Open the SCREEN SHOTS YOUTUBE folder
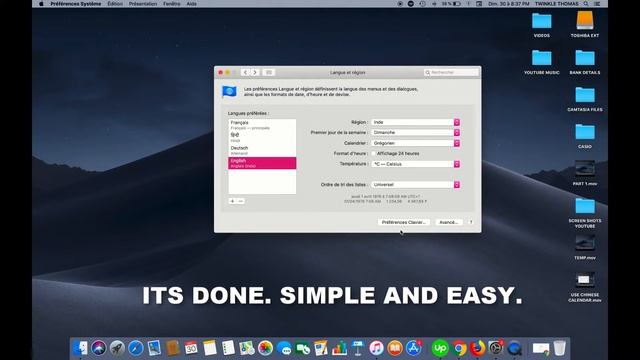Screen dimensions: 640x360 click(584, 206)
